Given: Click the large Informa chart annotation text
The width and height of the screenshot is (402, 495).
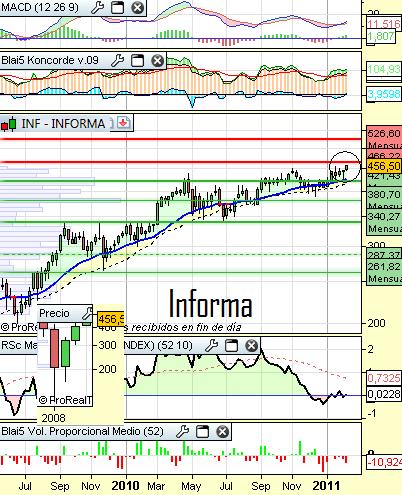Looking at the screenshot, I should 210,303.
